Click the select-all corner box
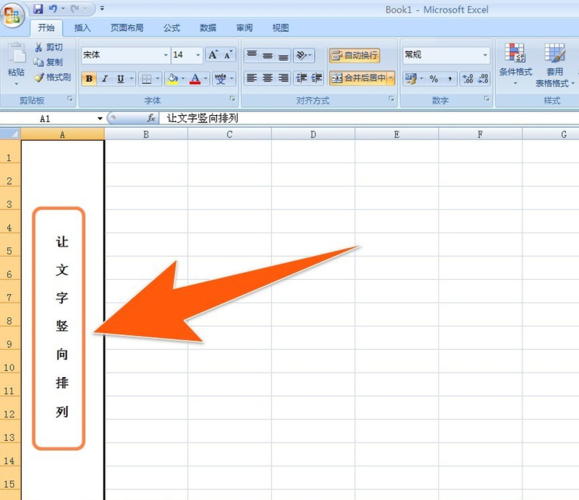This screenshot has height=500, width=579. click(x=10, y=134)
